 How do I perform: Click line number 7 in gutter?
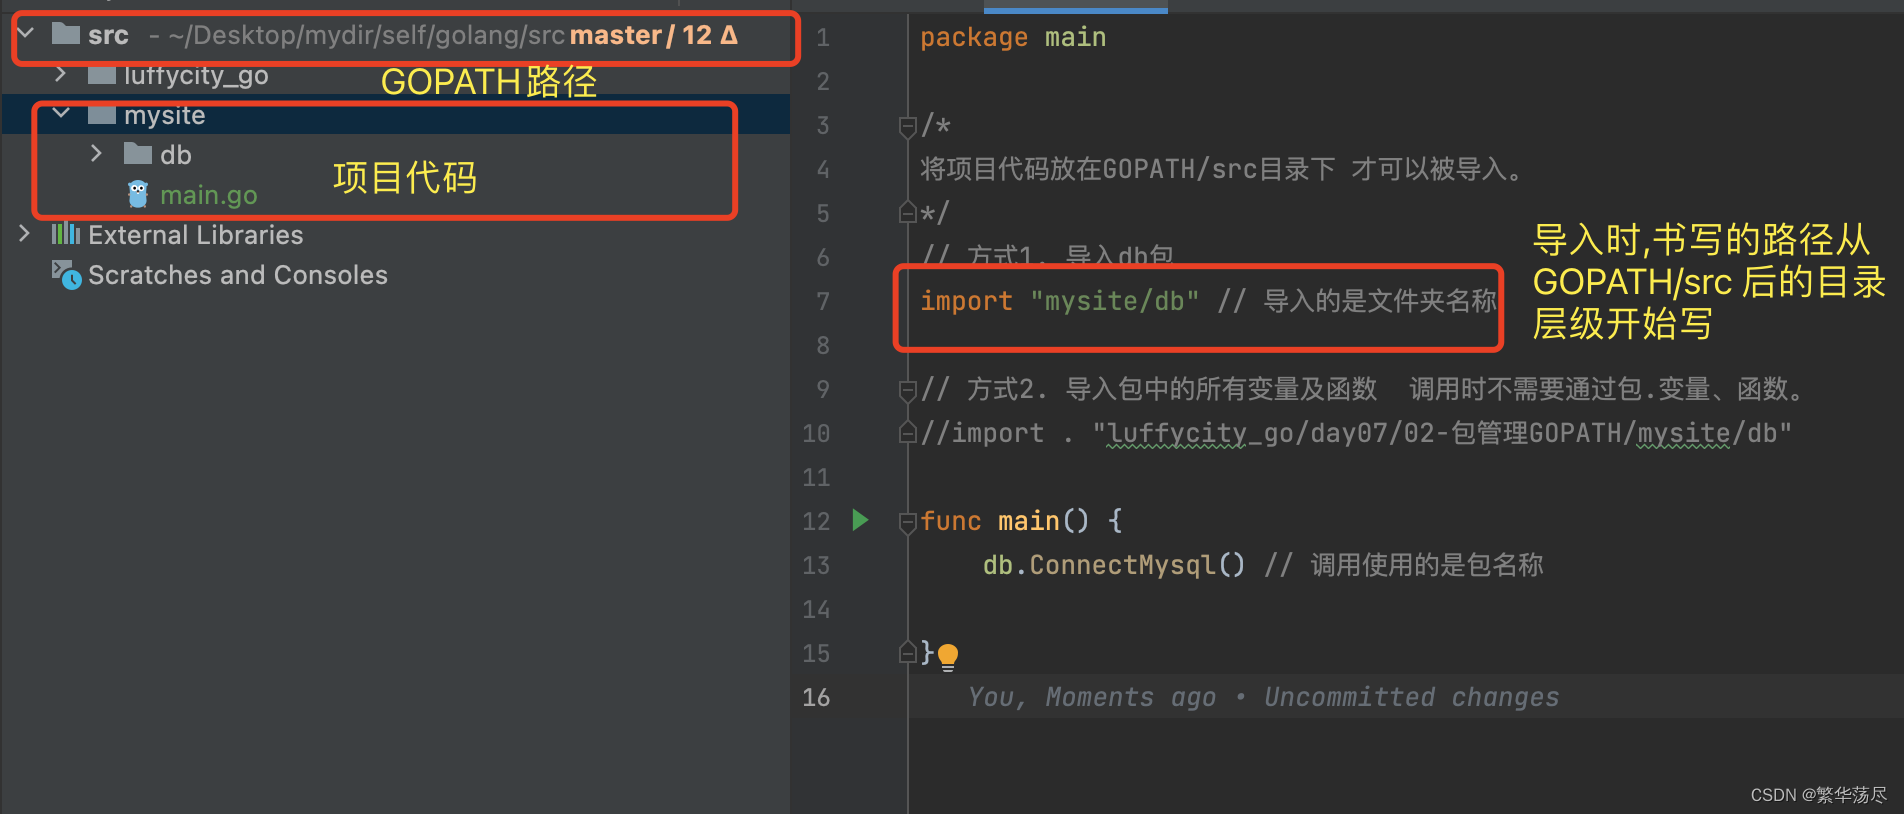click(x=823, y=301)
